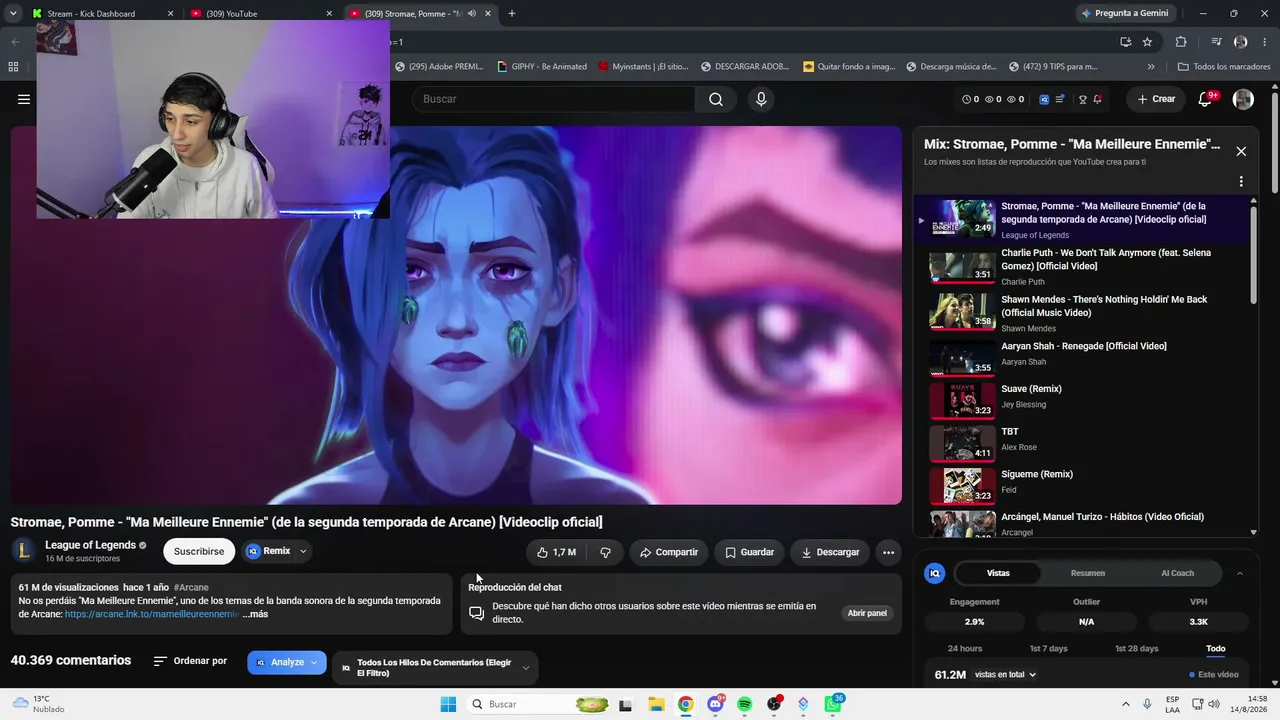This screenshot has width=1280, height=720.
Task: Click the Guardar save button
Action: pyautogui.click(x=750, y=552)
